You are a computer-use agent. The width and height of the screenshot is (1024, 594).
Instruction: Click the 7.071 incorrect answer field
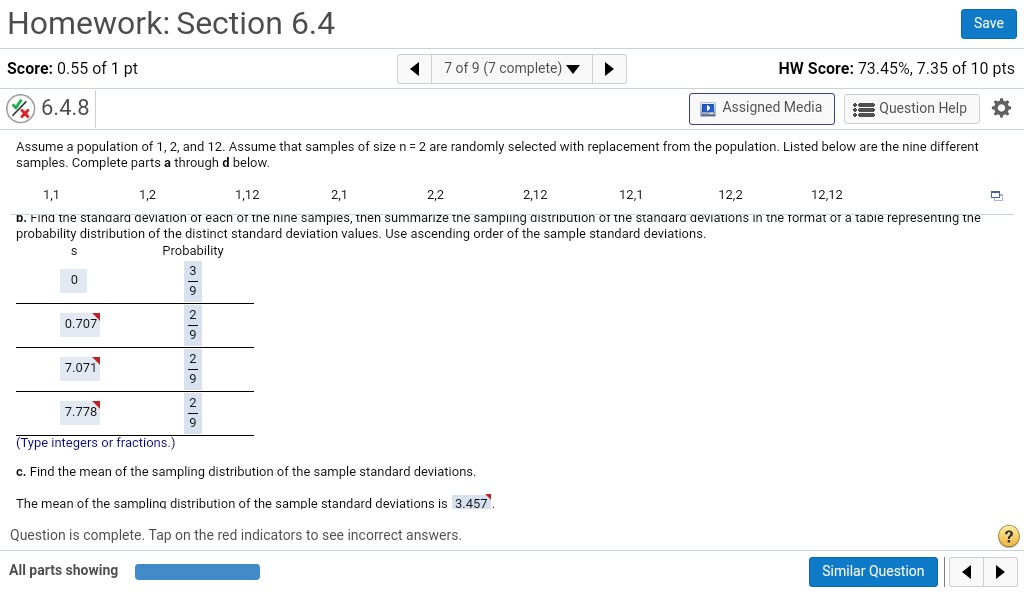point(81,368)
